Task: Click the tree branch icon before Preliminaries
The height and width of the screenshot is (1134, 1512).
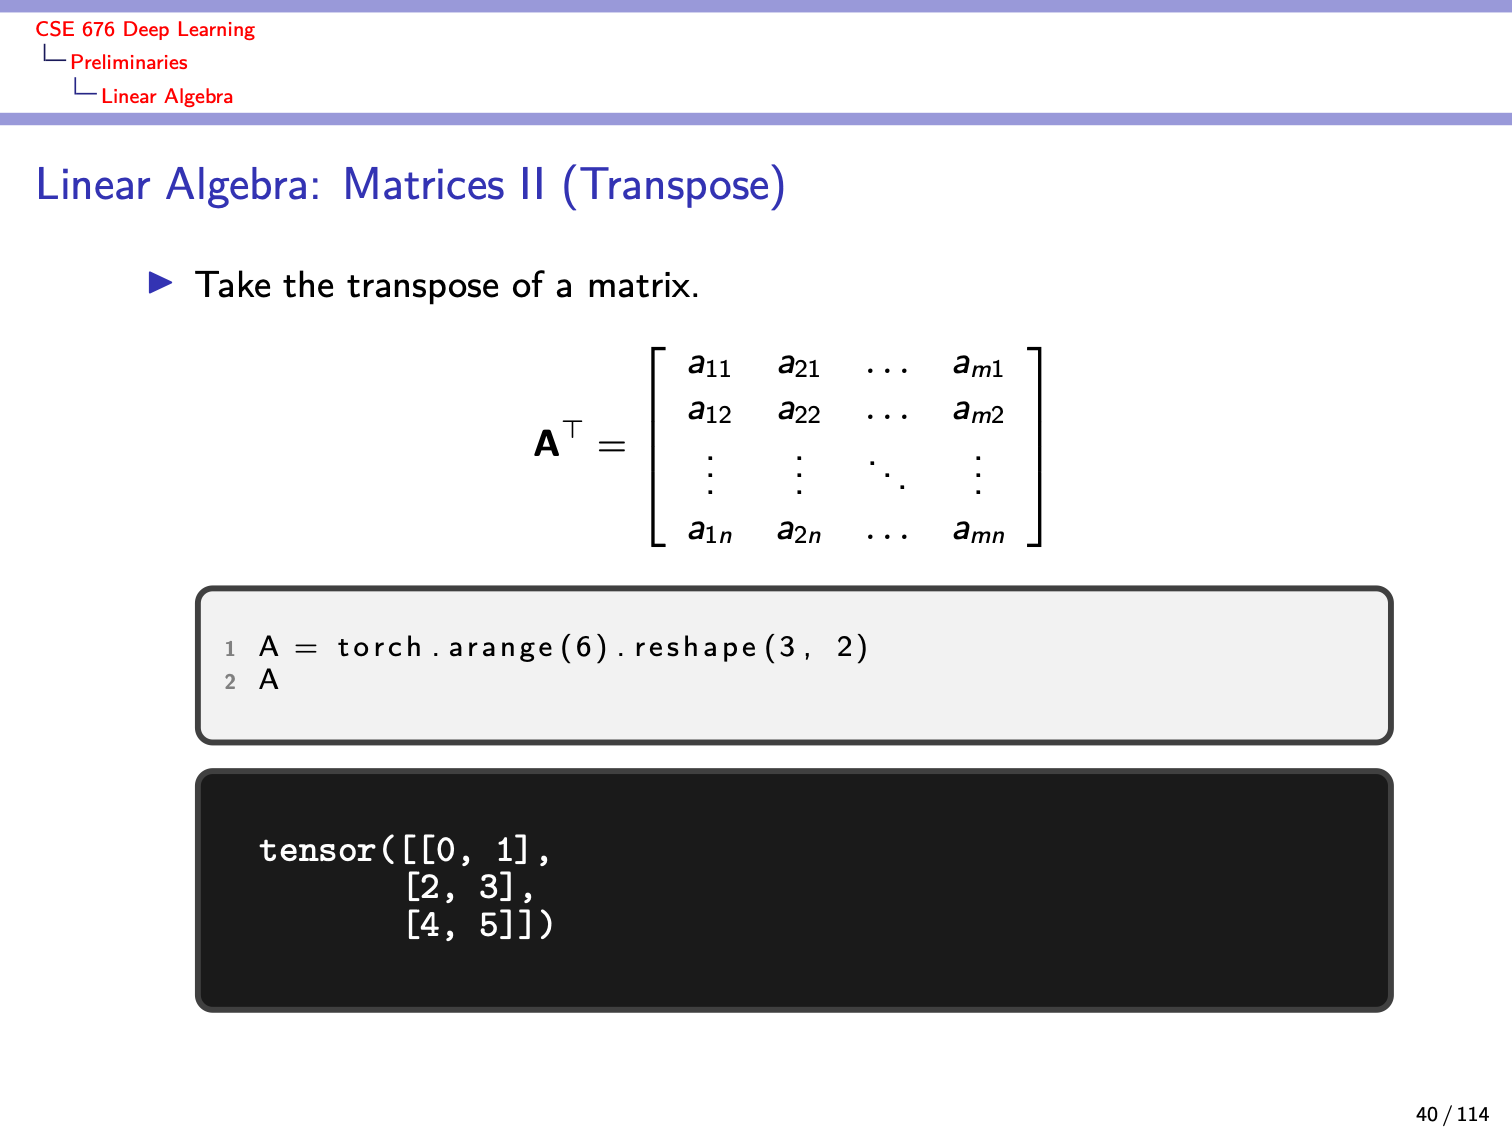Action: (x=54, y=54)
